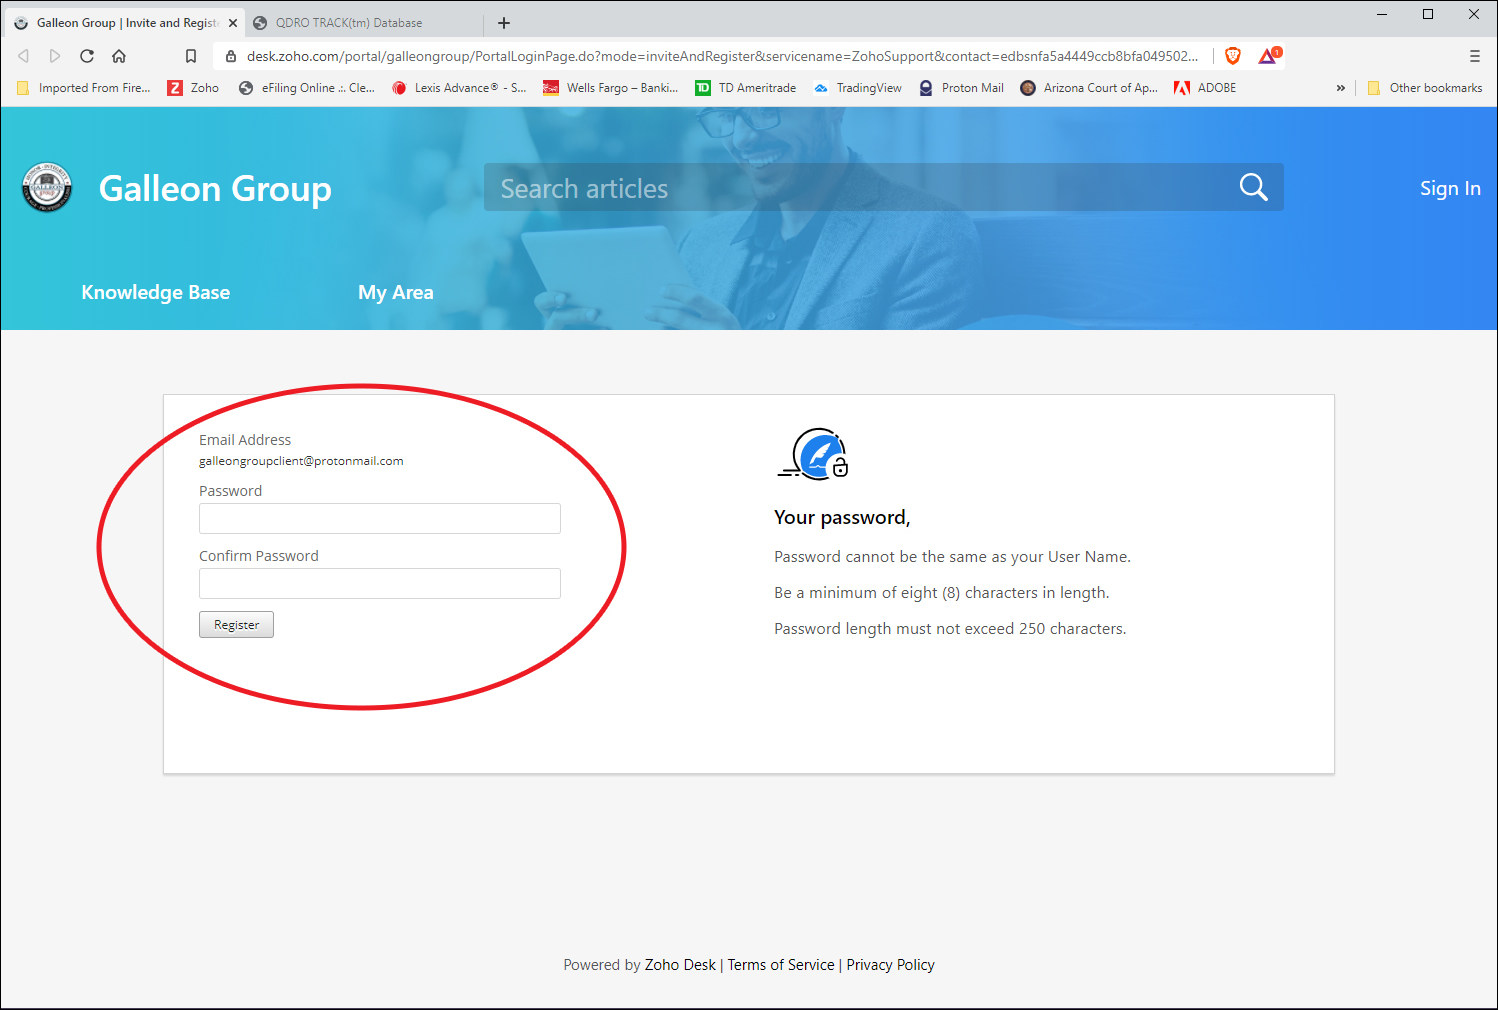The image size is (1498, 1010).
Task: Expand the hidden bookmarks overflow chevron
Action: coord(1340,88)
